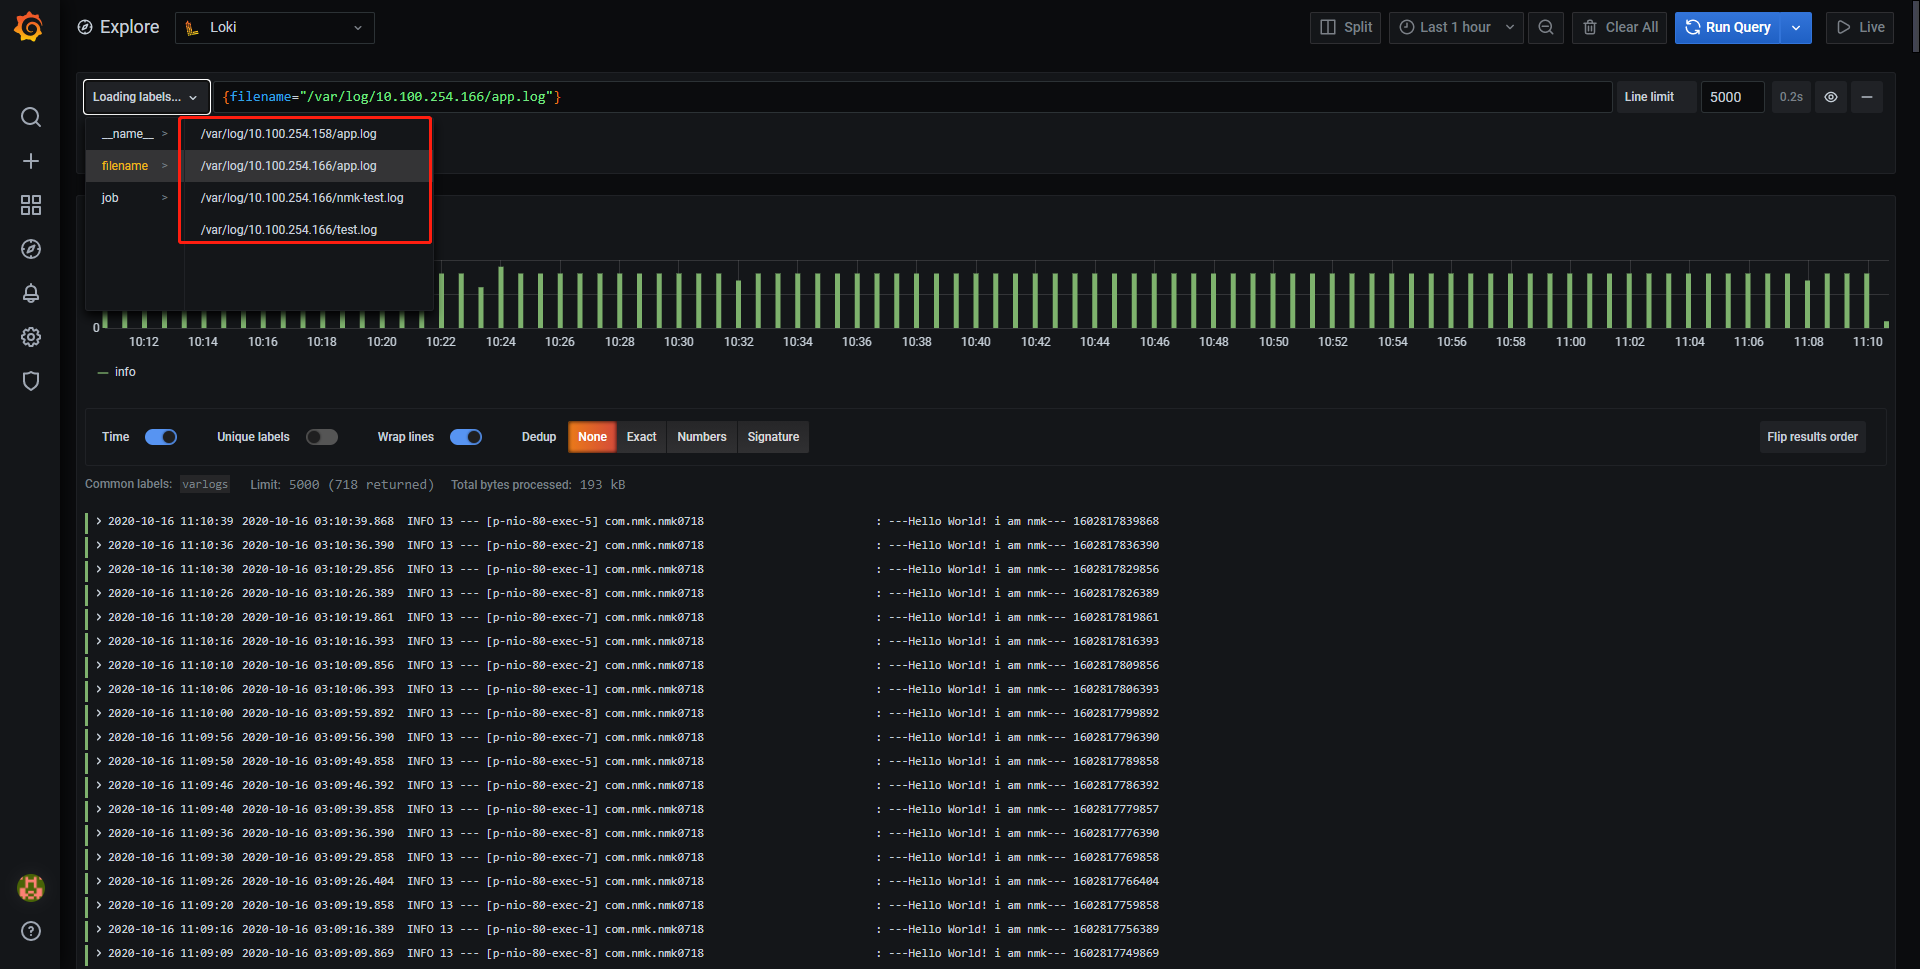Screen dimensions: 1920x969
Task: Enable the Unique labels switch
Action: tap(322, 437)
